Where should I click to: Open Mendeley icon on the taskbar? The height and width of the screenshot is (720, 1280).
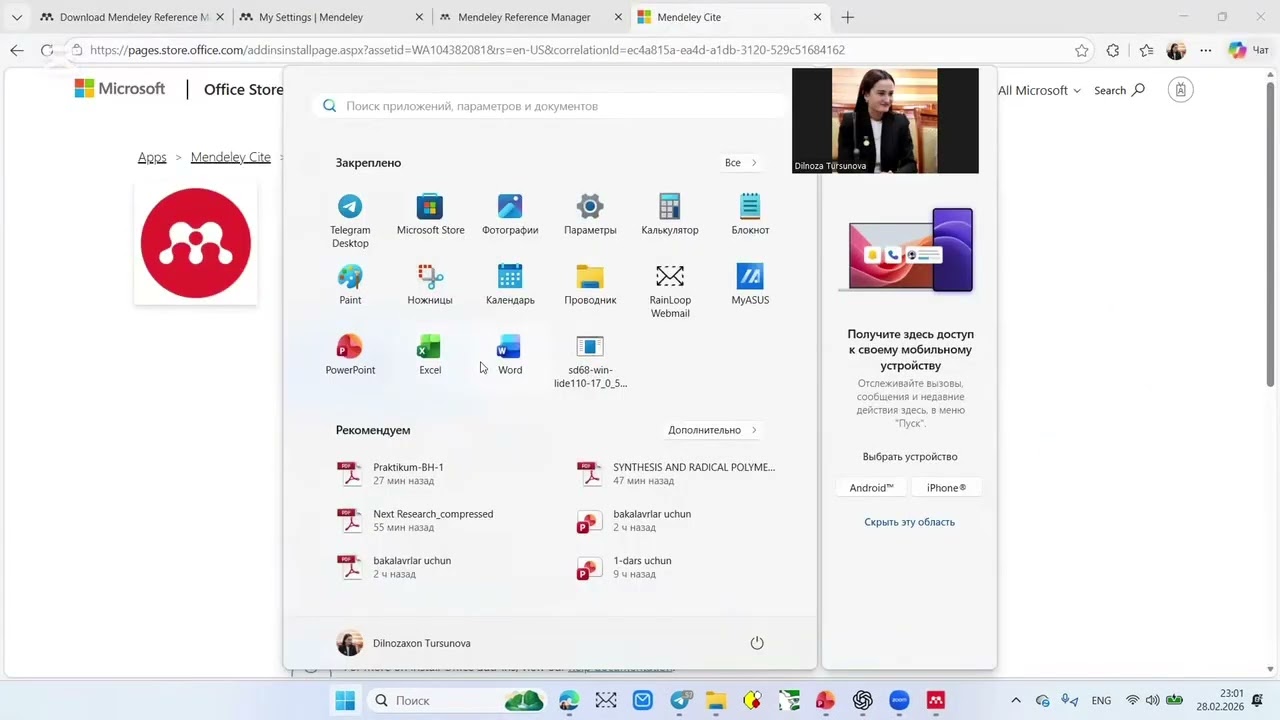tap(935, 701)
